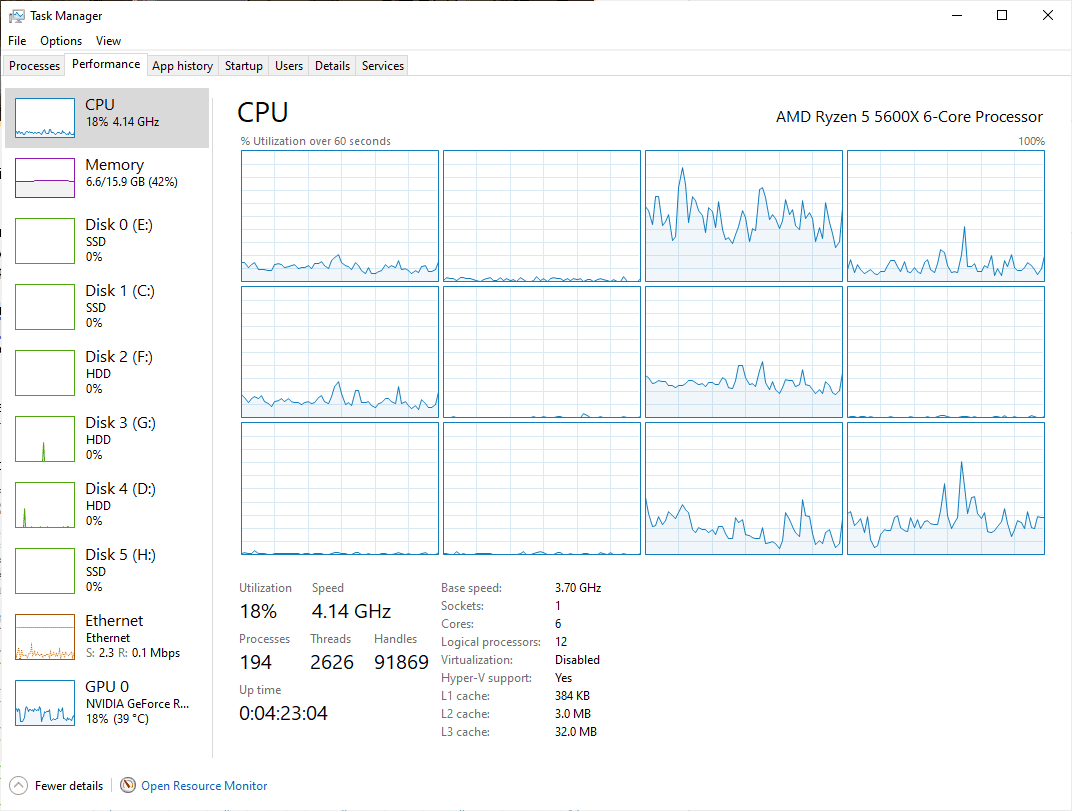
Task: Select the GPU 0 graph thumbnail
Action: click(45, 703)
